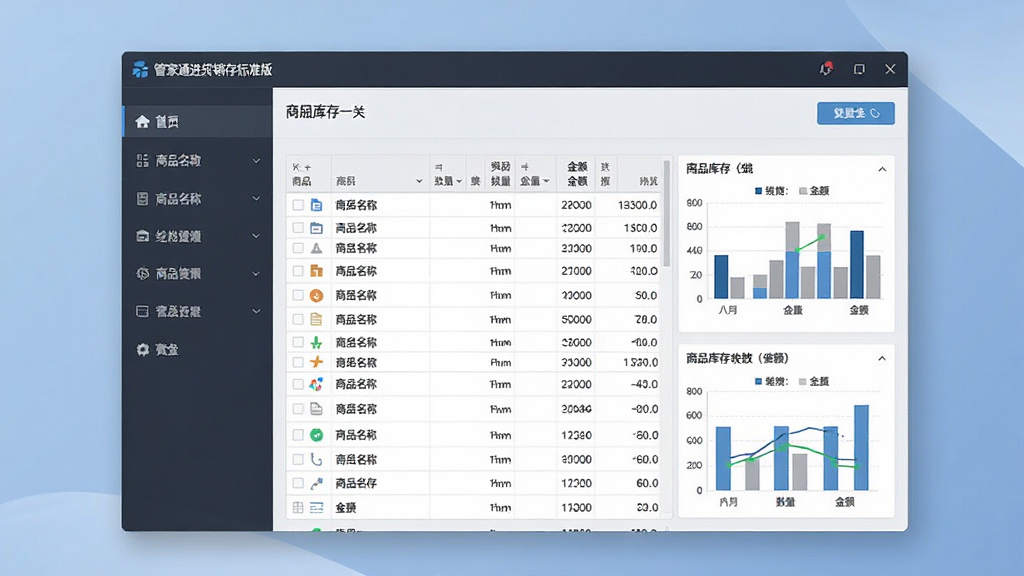The image size is (1024, 576).
Task: Click the orange star icon in 1530.0 row
Action: [x=317, y=362]
